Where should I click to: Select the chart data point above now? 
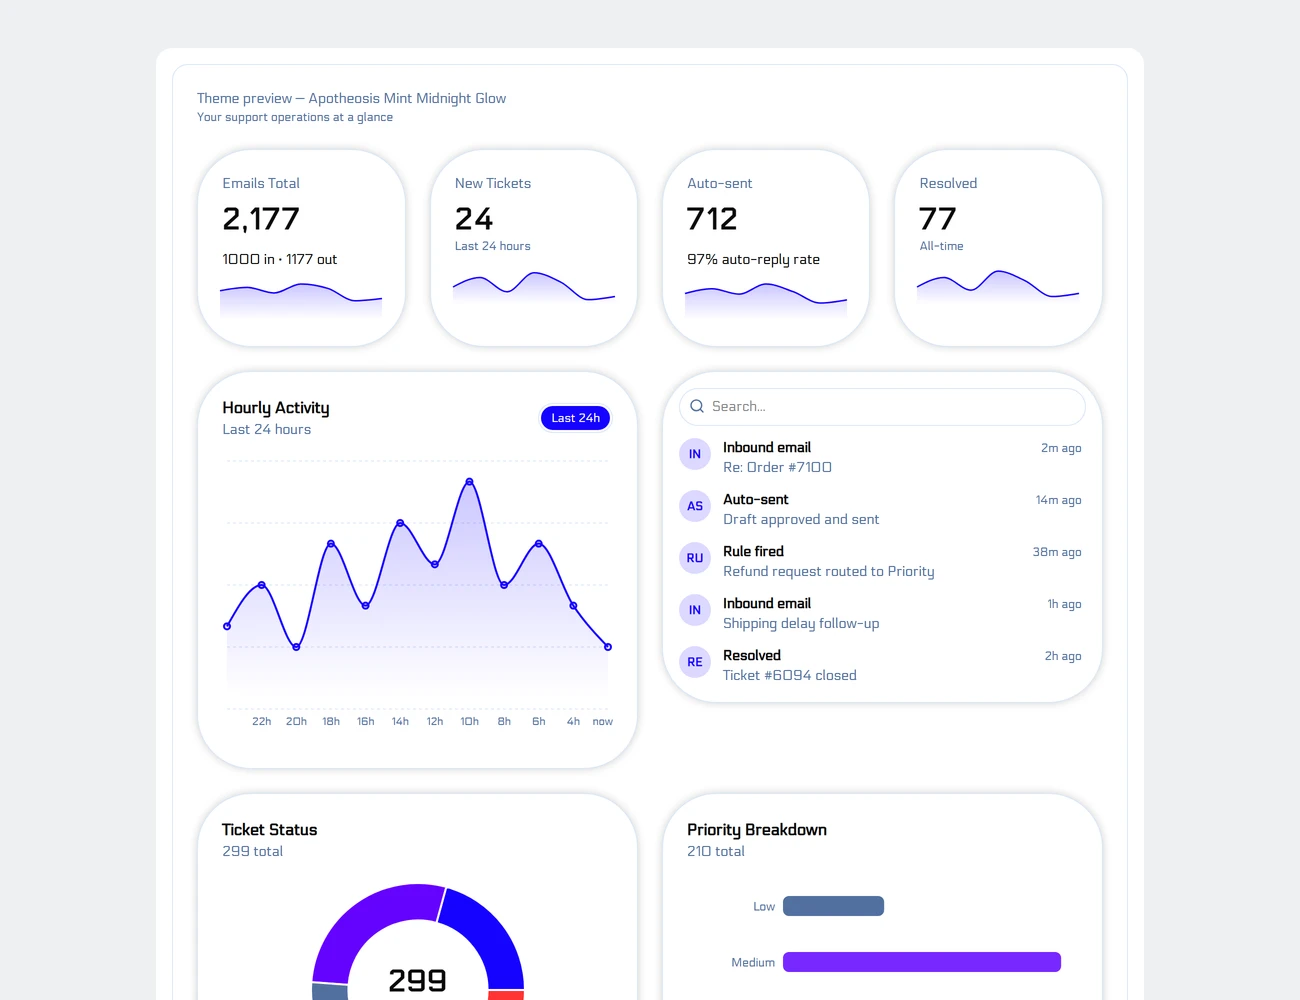point(608,647)
